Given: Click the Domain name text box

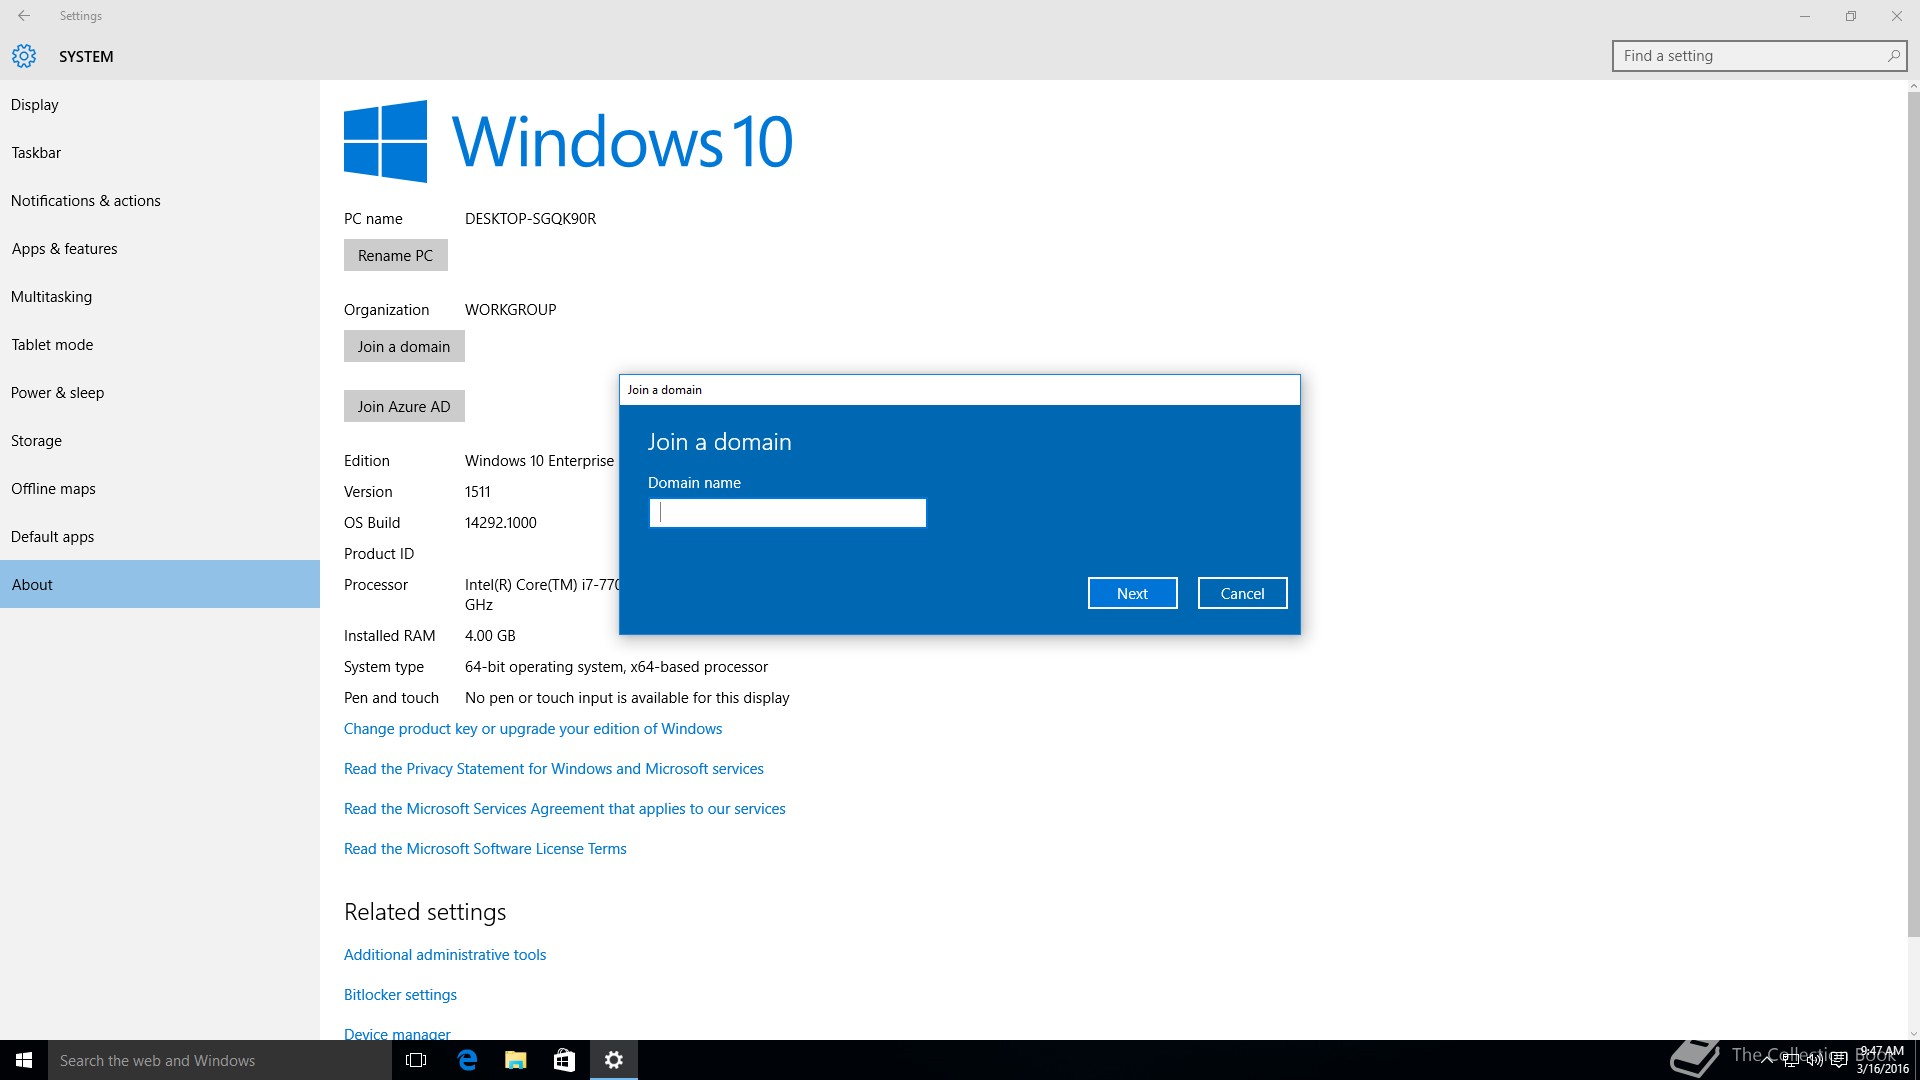Looking at the screenshot, I should [788, 513].
